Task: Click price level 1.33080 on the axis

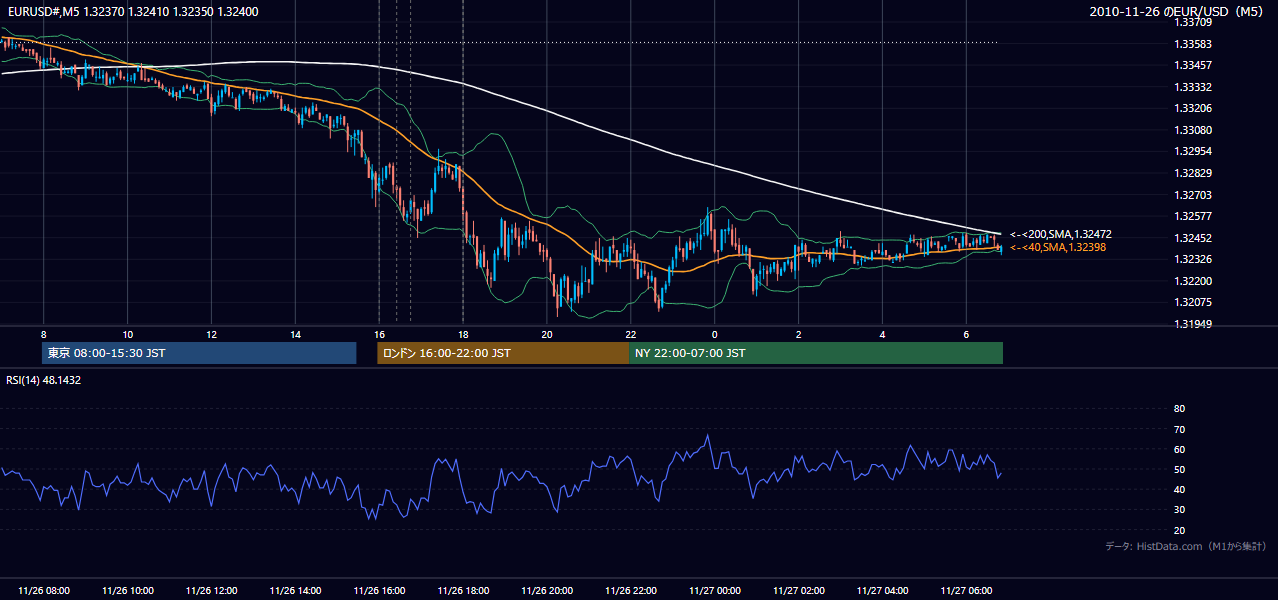Action: click(x=1193, y=130)
